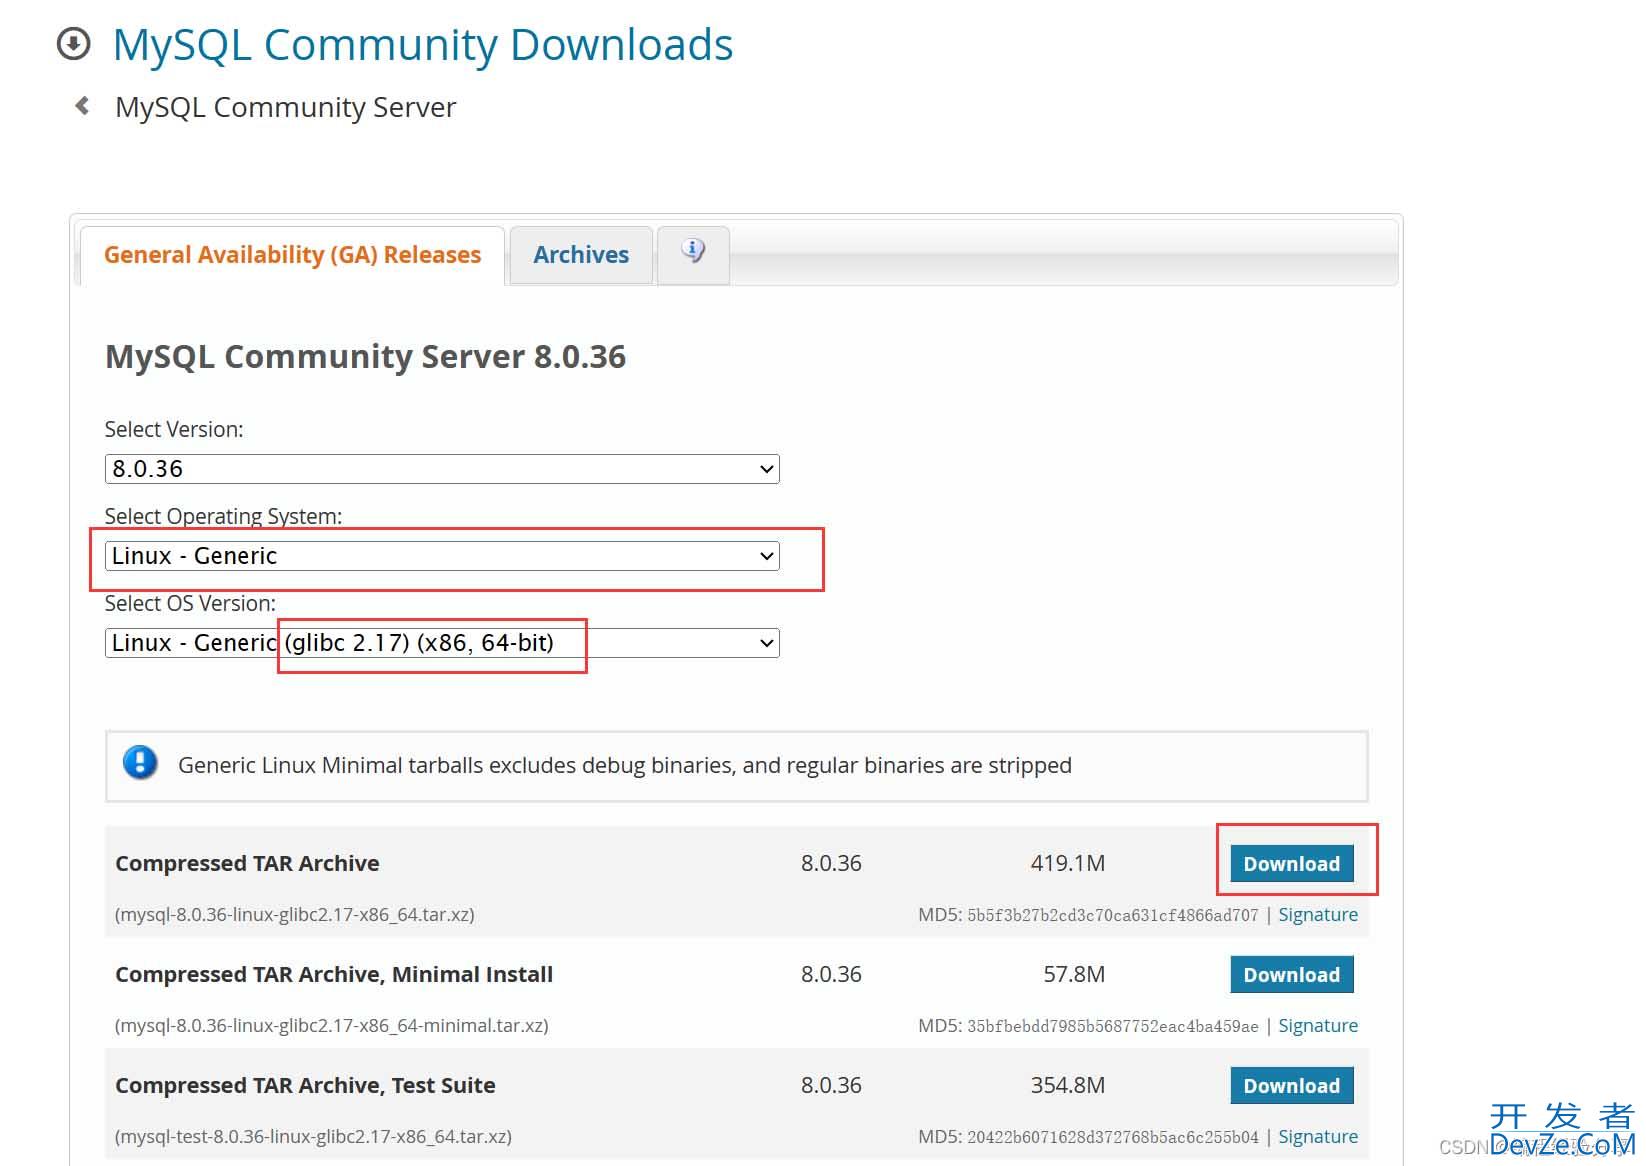Click the first row's Compressed TAR Archive title
This screenshot has height=1166, width=1646.
[x=247, y=863]
